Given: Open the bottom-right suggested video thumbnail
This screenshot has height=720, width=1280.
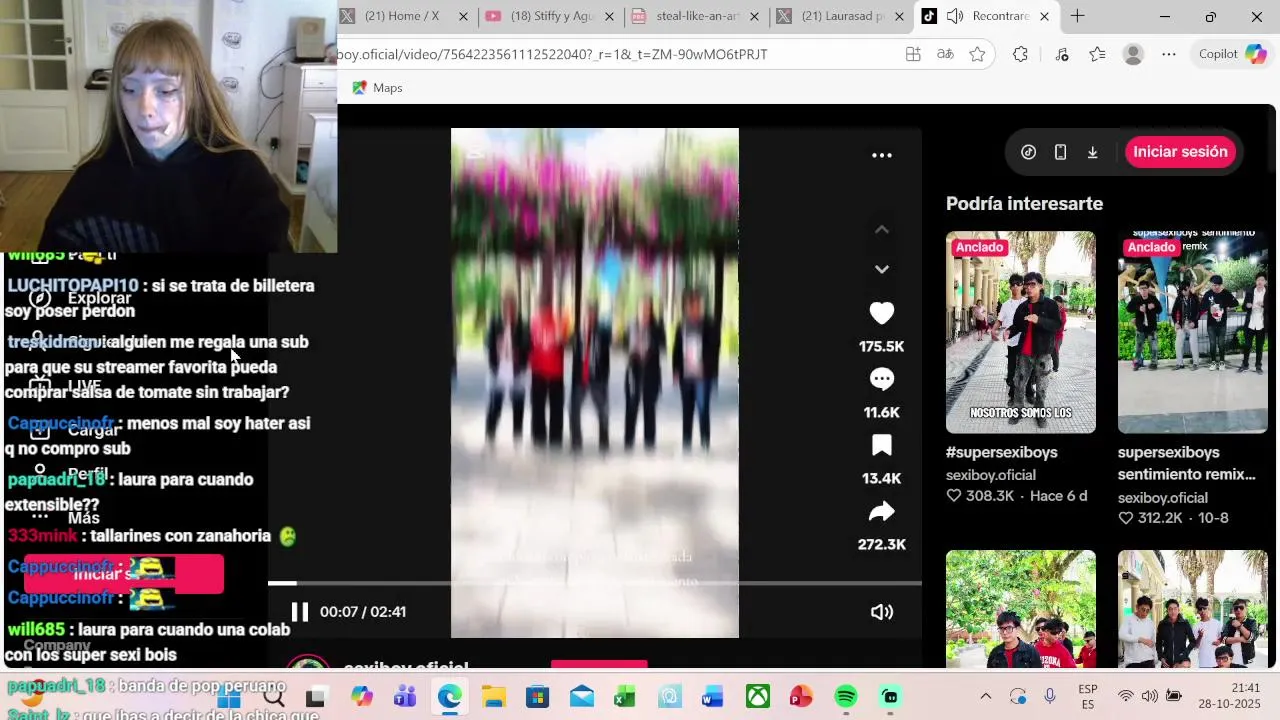Looking at the screenshot, I should click(1192, 608).
